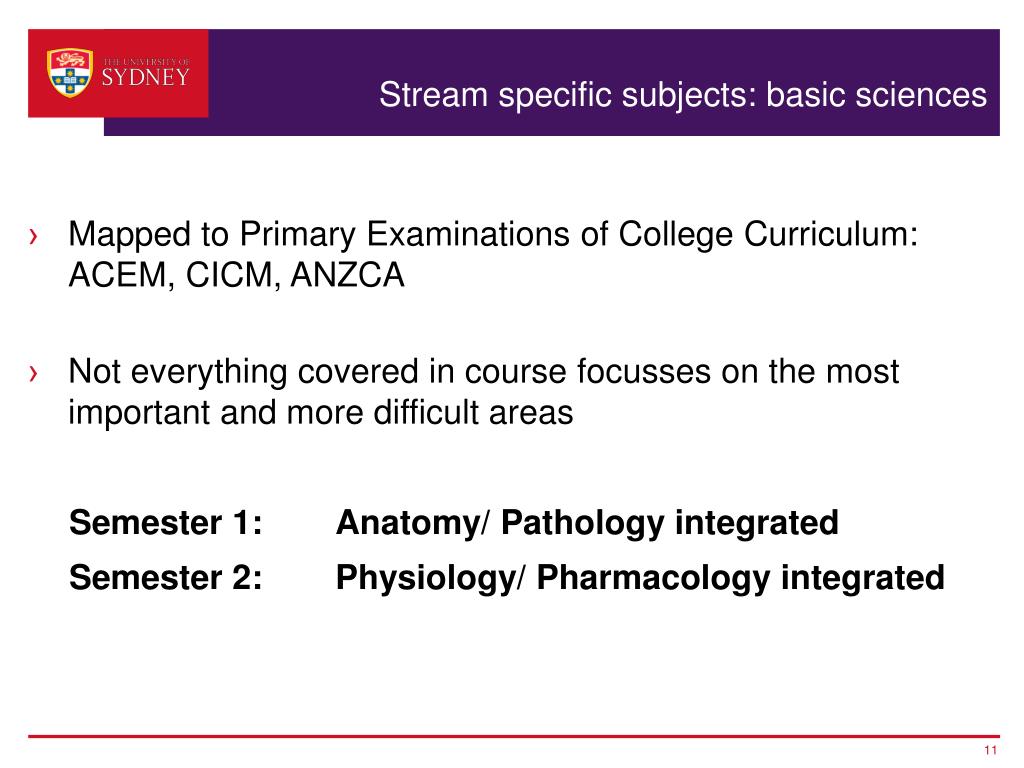Select the slide title 'Stream specific subjects: basic sciences'
This screenshot has width=1024, height=768.
(x=682, y=96)
